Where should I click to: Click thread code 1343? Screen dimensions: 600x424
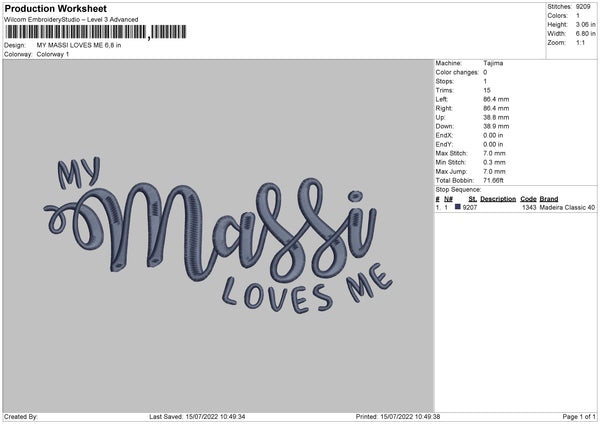pos(529,207)
